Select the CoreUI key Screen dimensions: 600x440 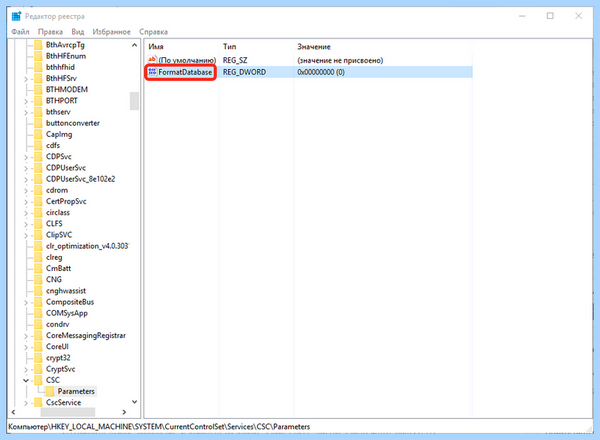[57, 347]
